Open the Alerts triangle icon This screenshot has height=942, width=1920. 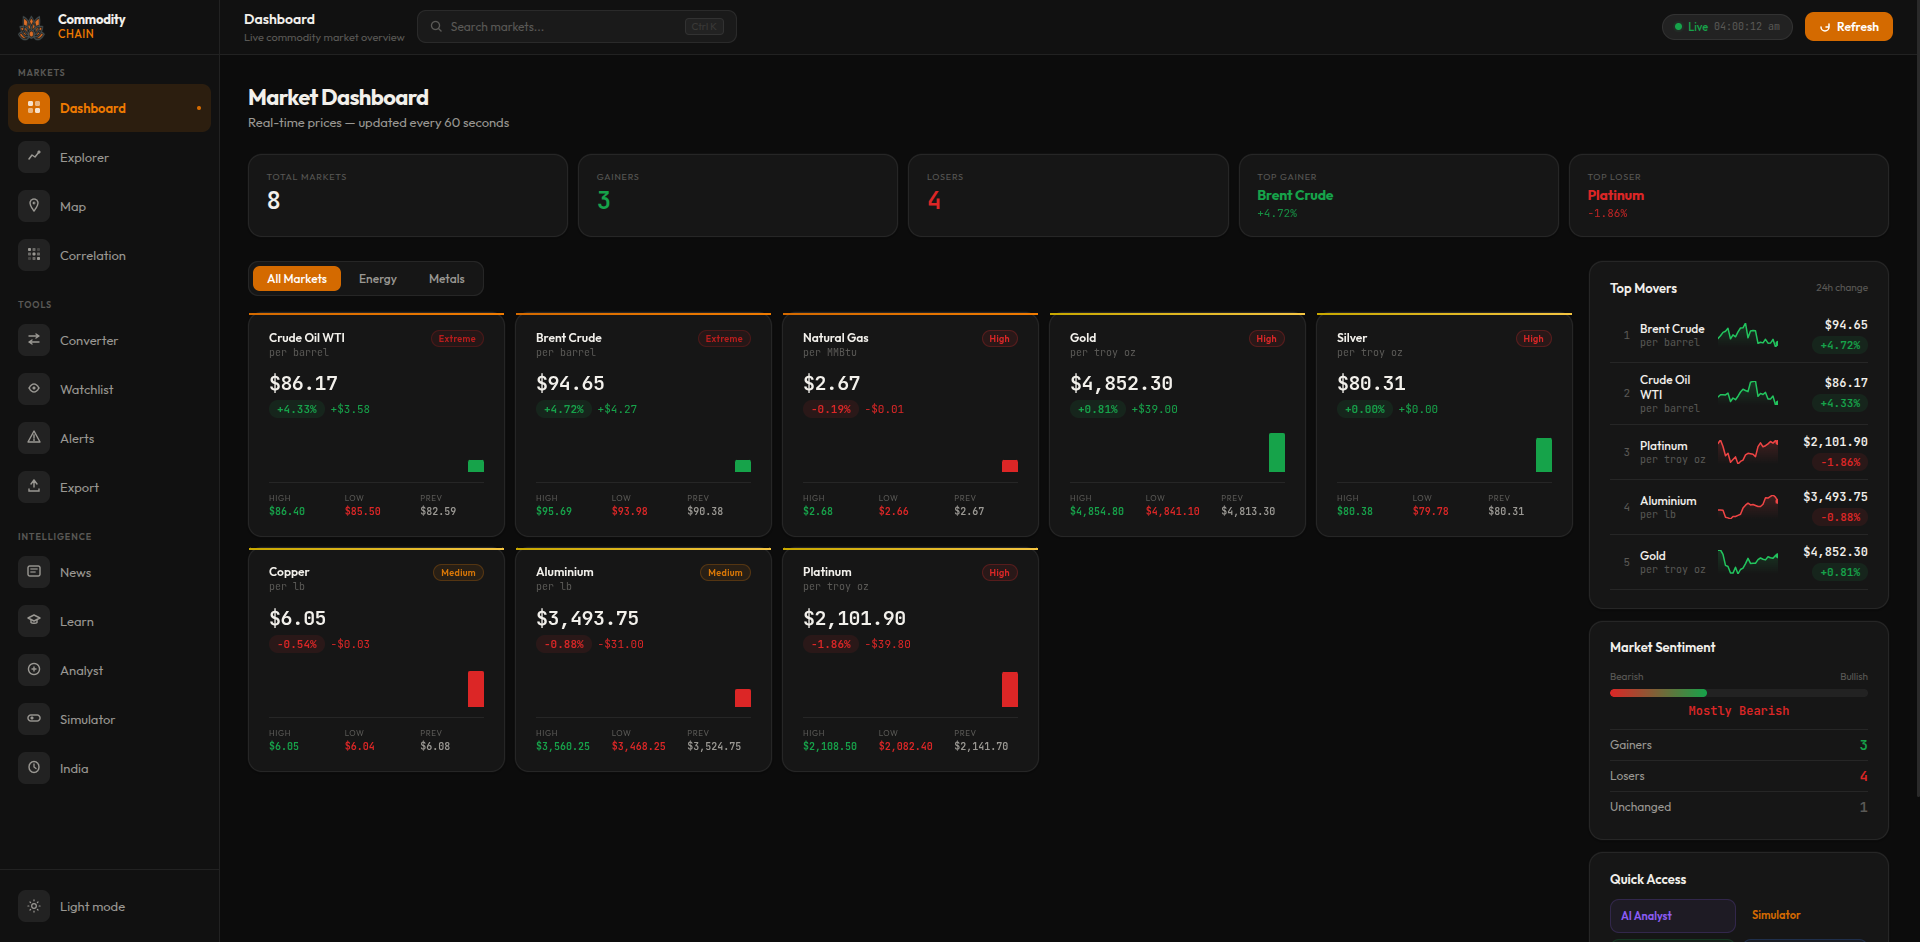click(34, 437)
